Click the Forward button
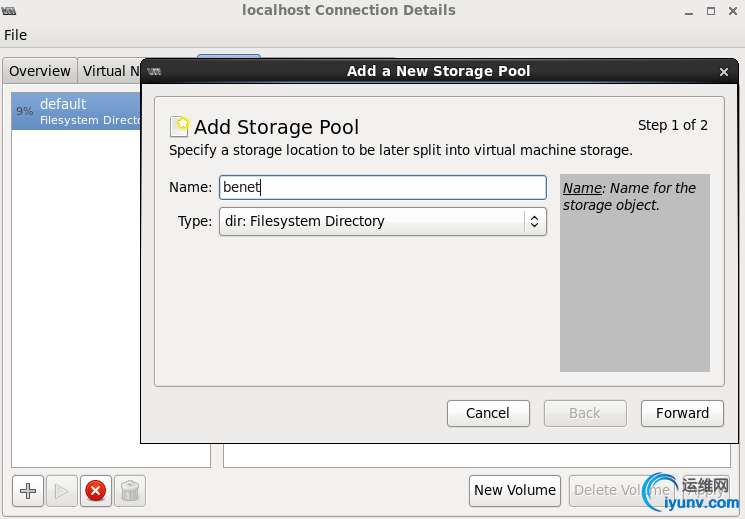 pos(682,413)
